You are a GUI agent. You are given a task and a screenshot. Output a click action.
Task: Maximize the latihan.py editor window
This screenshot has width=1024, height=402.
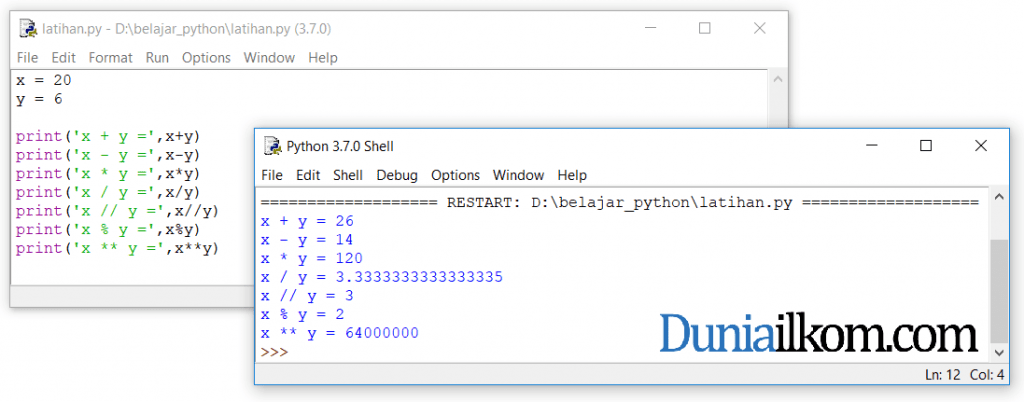[704, 28]
